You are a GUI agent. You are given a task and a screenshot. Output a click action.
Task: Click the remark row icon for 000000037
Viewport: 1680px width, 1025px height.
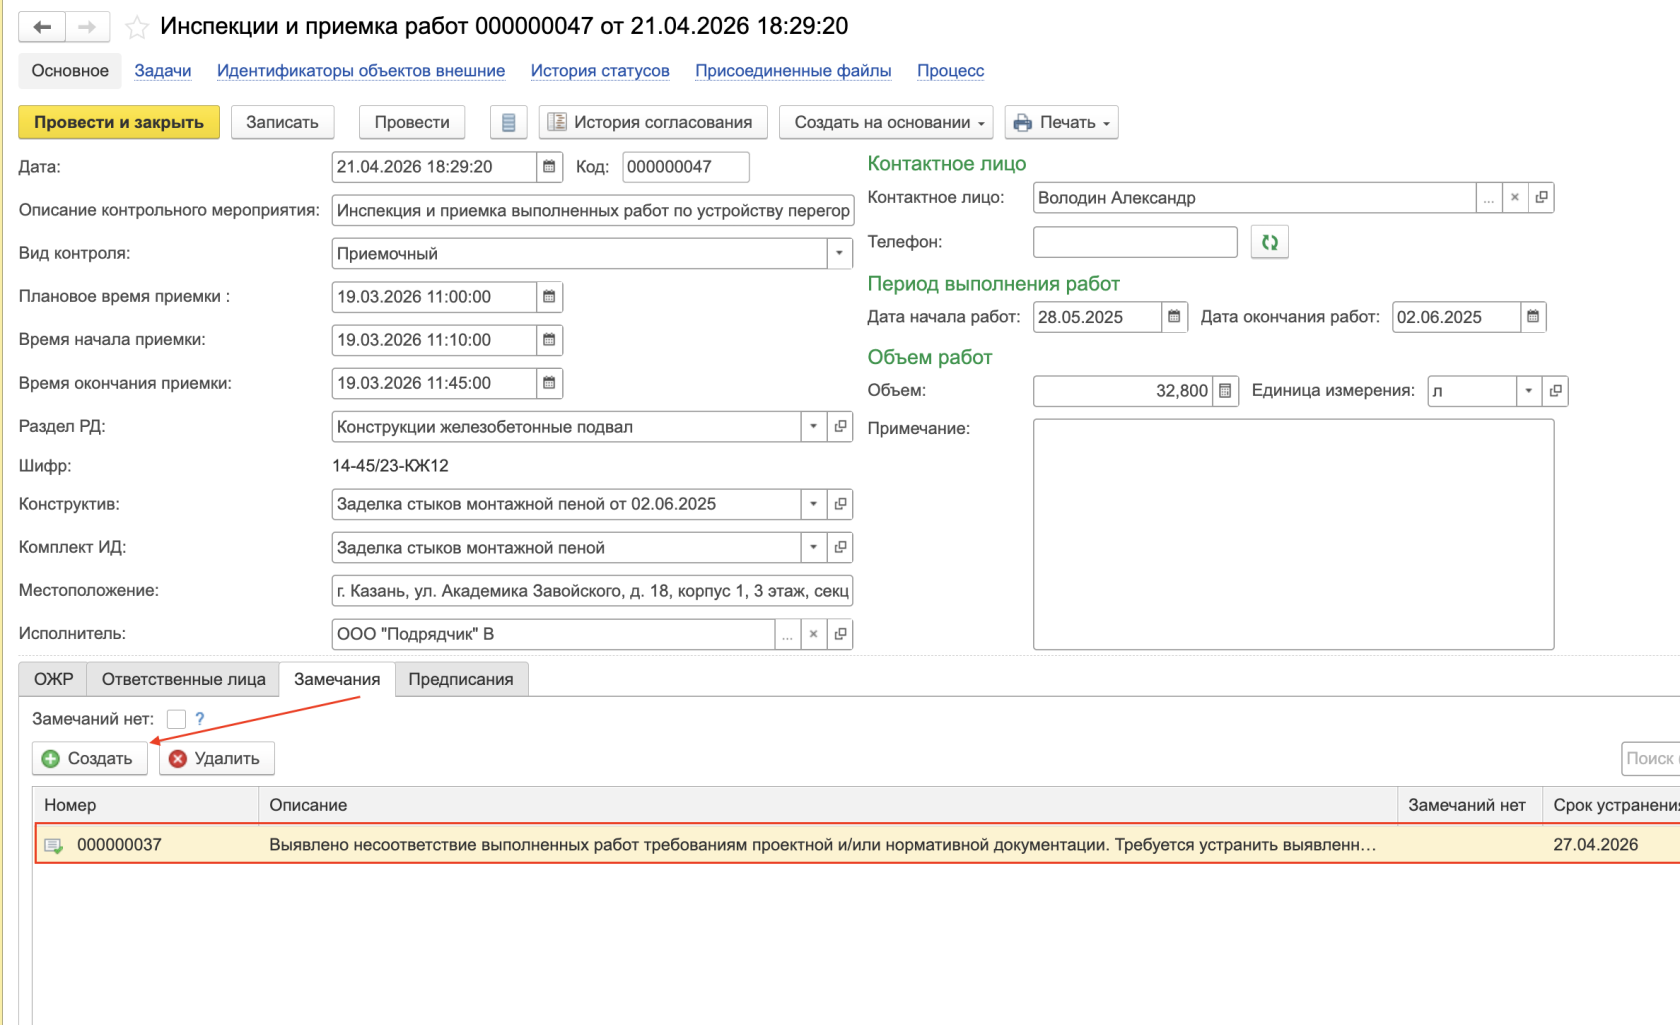[54, 846]
